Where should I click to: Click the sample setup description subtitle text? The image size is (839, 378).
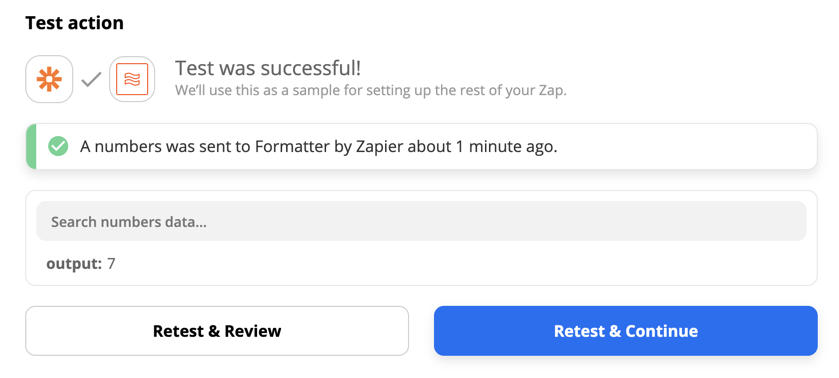370,90
